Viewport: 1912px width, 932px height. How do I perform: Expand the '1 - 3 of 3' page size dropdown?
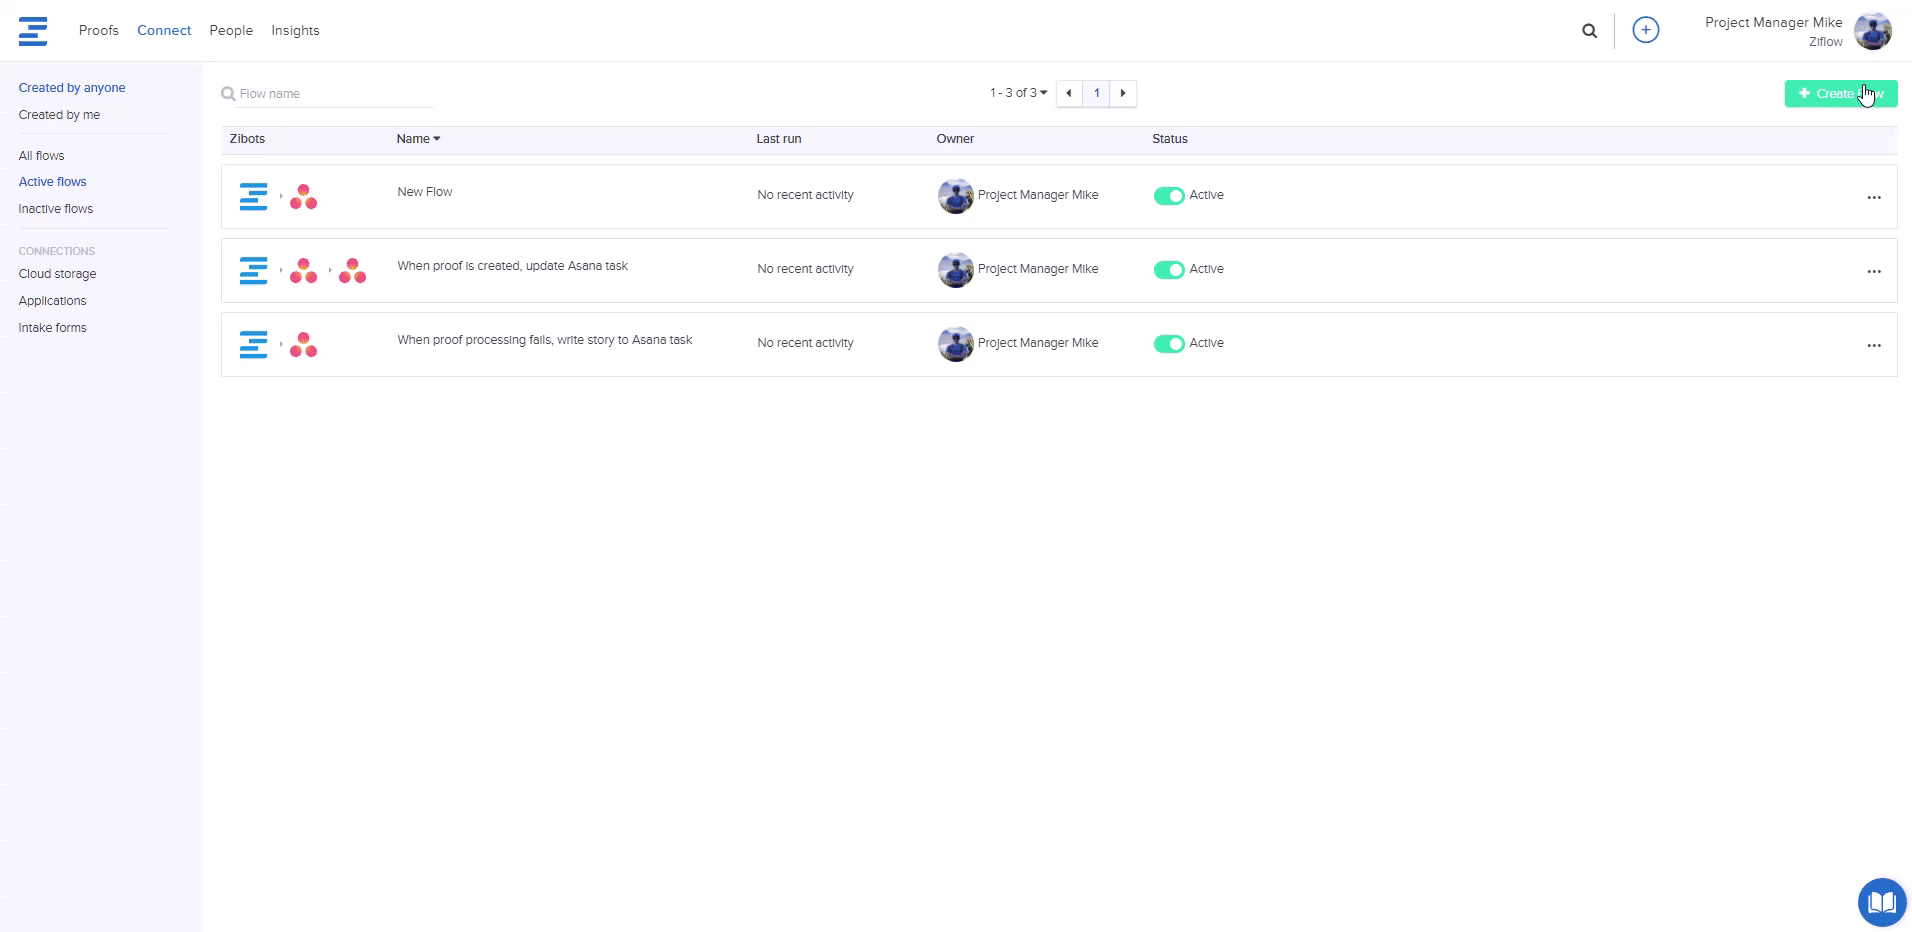point(1018,93)
